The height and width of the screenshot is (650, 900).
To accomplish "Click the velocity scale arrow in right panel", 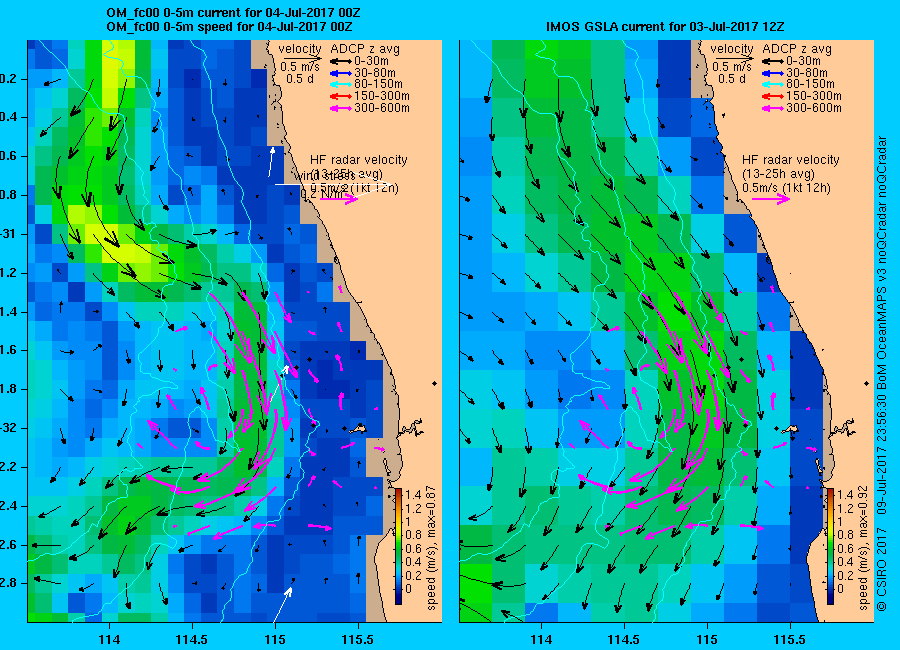I will point(735,57).
